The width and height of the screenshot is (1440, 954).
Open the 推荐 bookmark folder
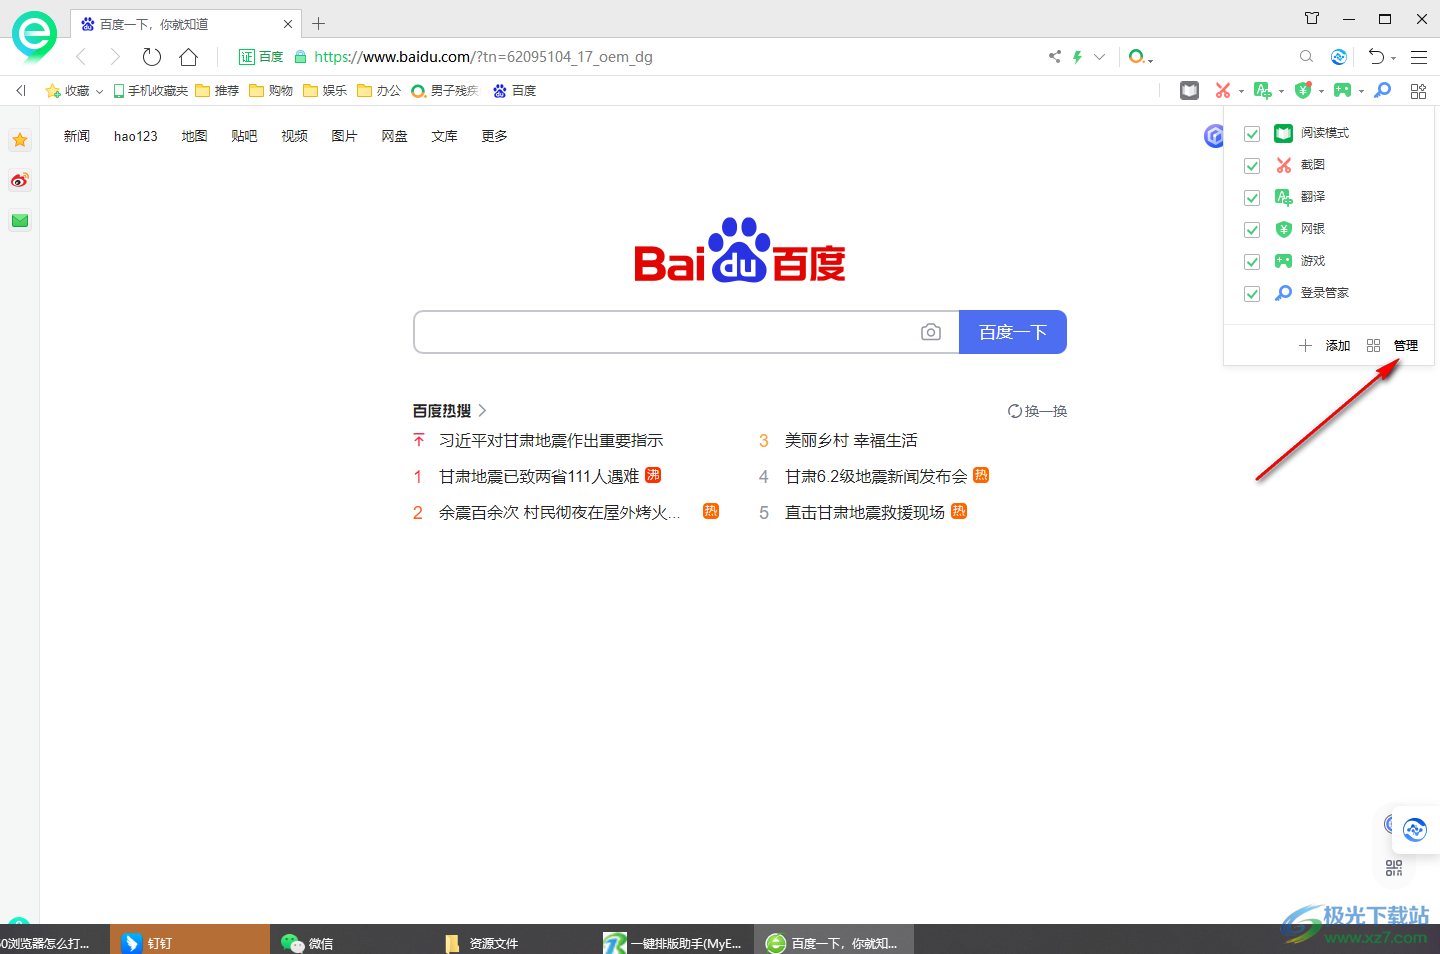pyautogui.click(x=217, y=91)
